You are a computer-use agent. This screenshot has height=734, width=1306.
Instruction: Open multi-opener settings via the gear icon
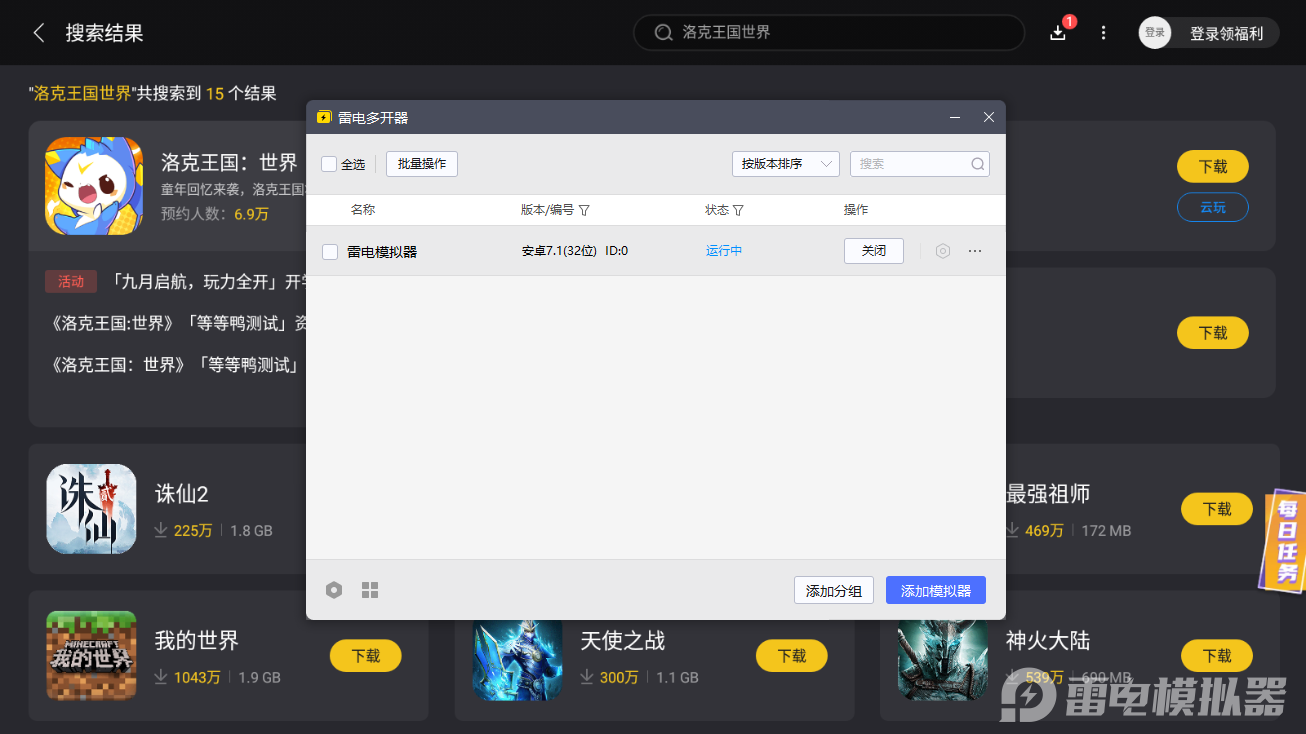(334, 590)
